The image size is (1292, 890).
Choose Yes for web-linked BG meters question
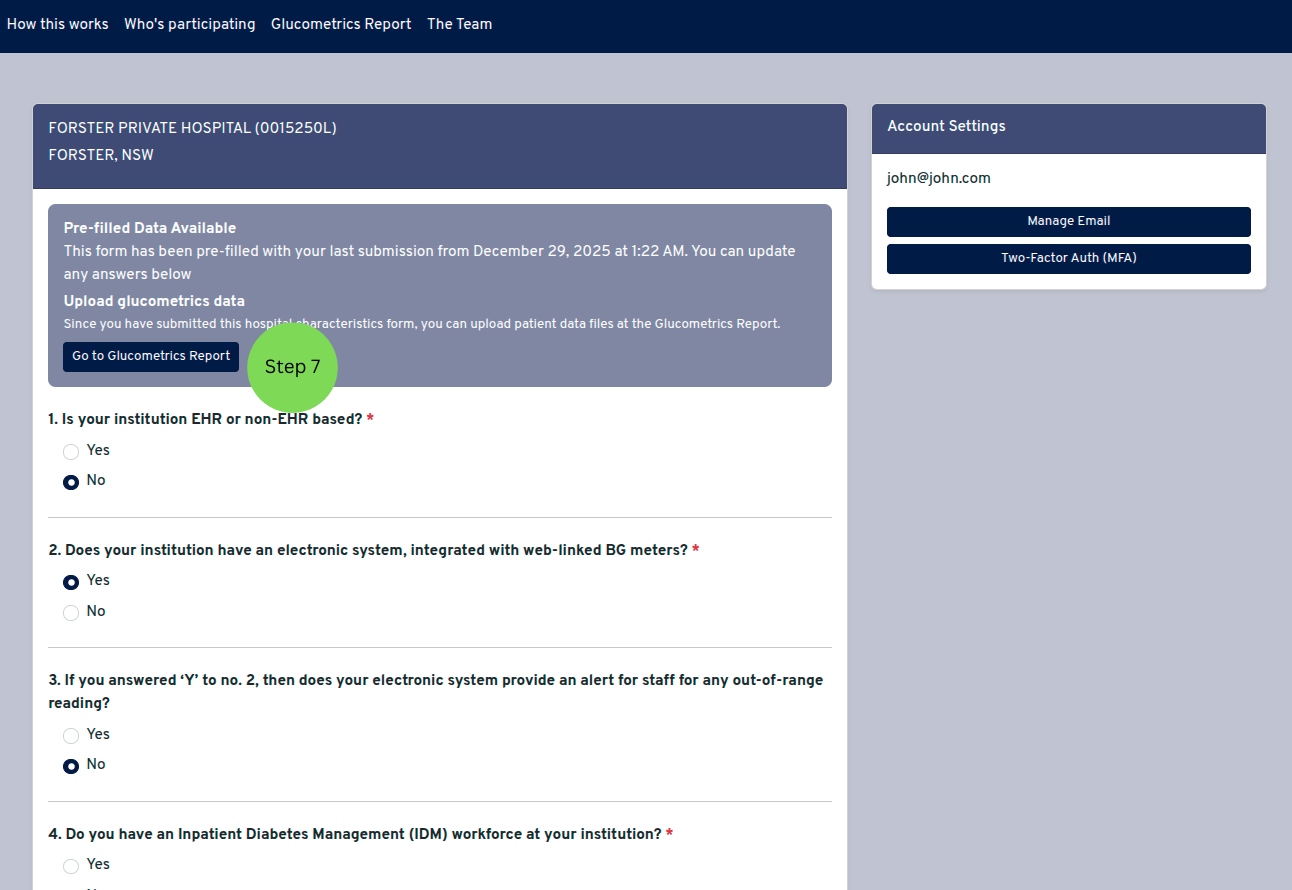point(71,582)
